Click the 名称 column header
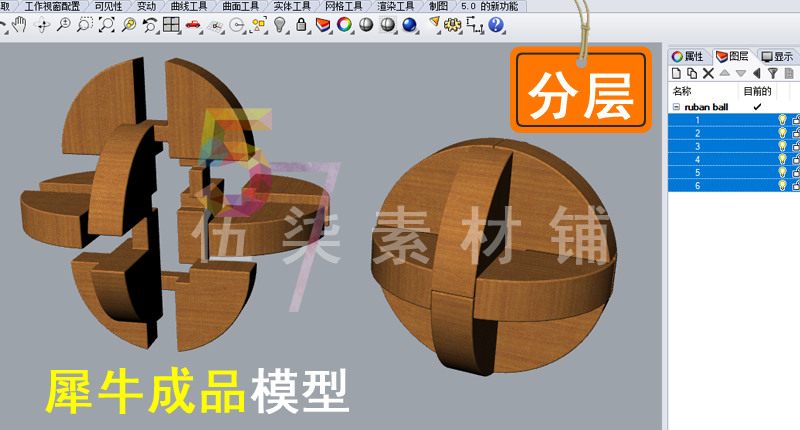 (x=682, y=91)
